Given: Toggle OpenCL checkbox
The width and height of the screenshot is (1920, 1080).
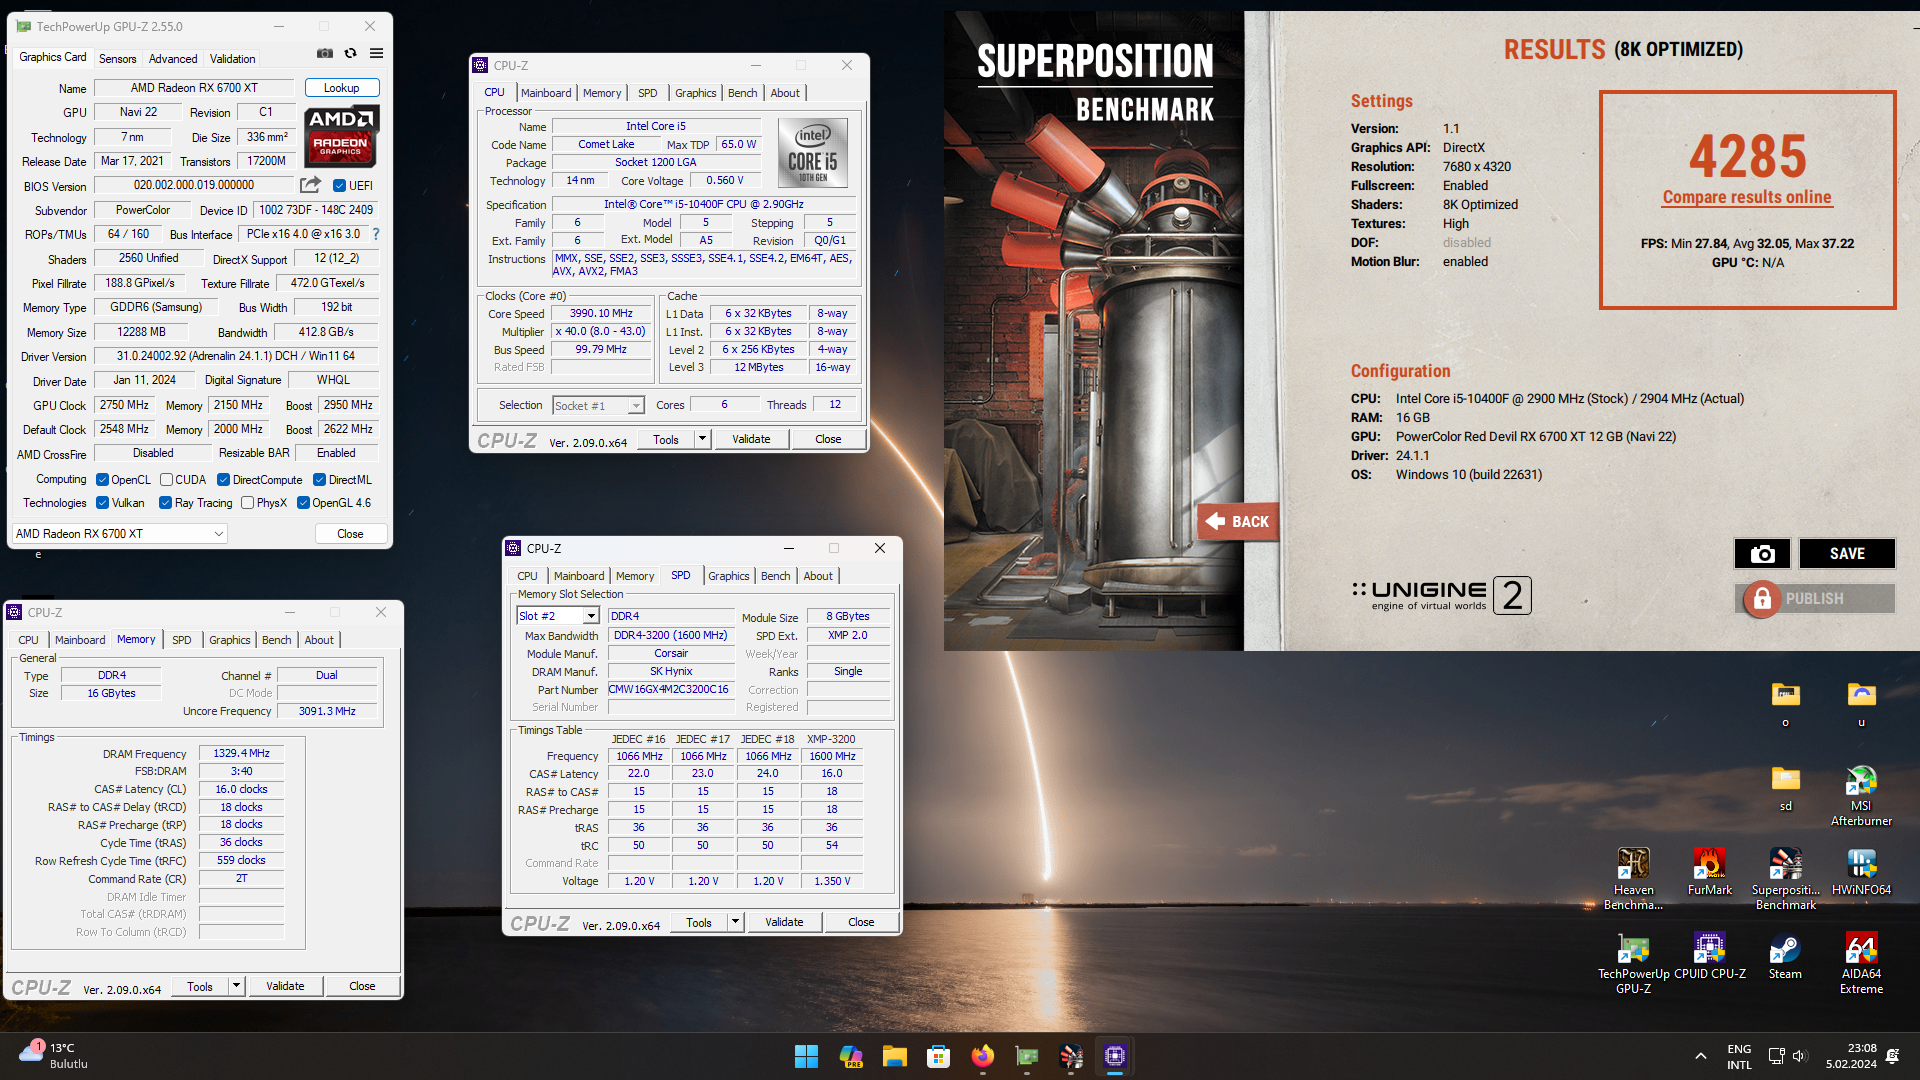Looking at the screenshot, I should click(102, 480).
